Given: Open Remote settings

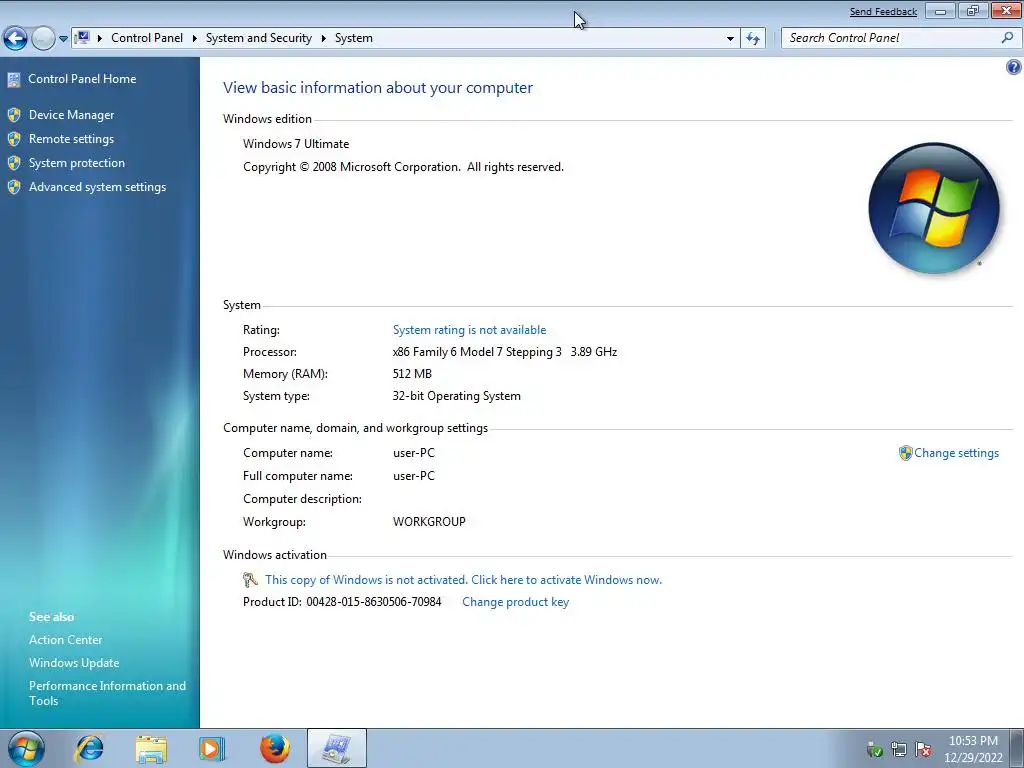Looking at the screenshot, I should point(71,139).
